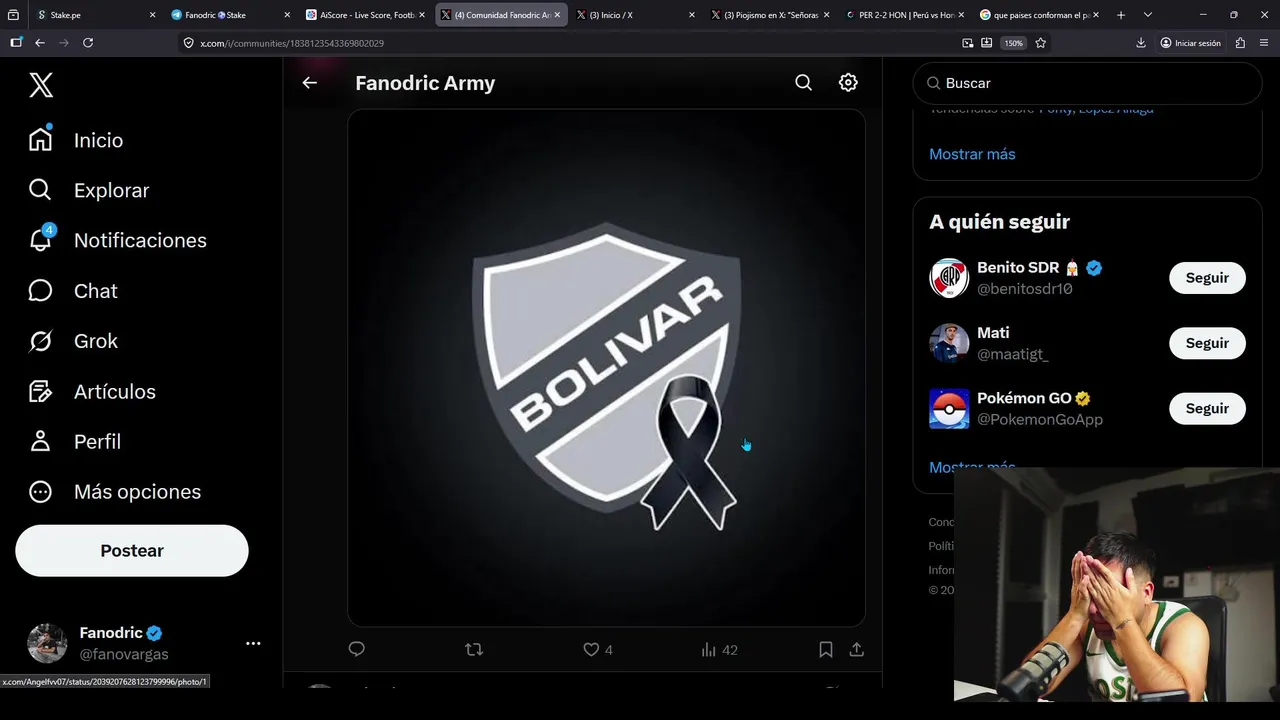Open the browser extensions icon

click(x=1240, y=43)
